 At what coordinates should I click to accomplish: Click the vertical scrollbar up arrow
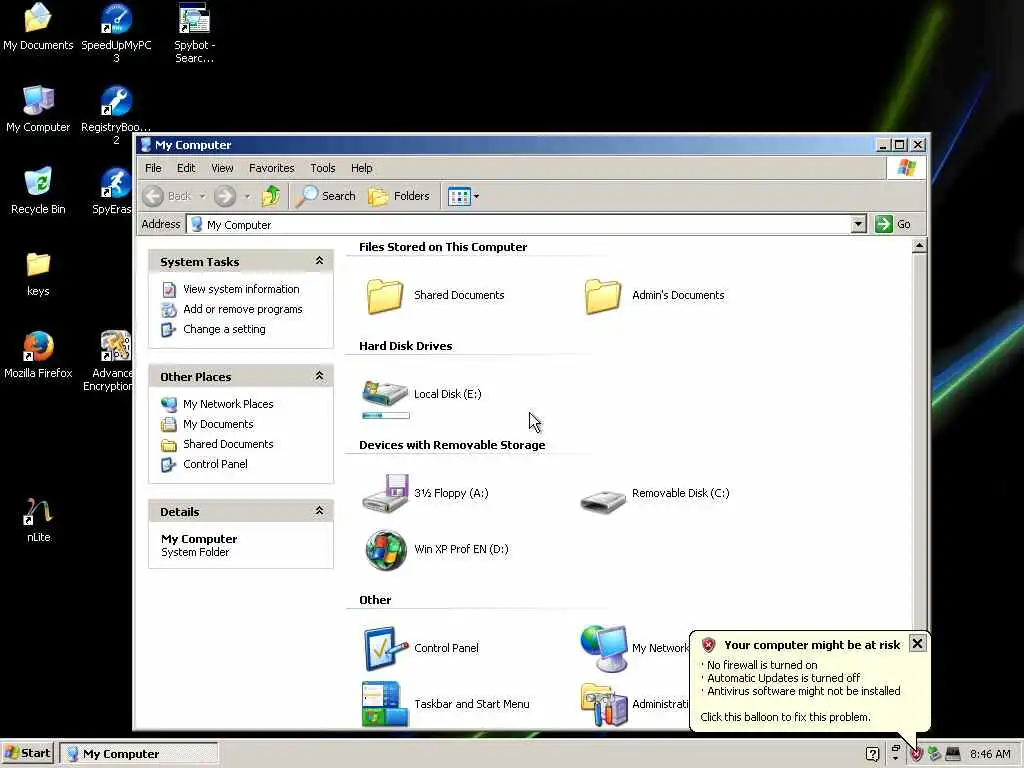(x=919, y=246)
